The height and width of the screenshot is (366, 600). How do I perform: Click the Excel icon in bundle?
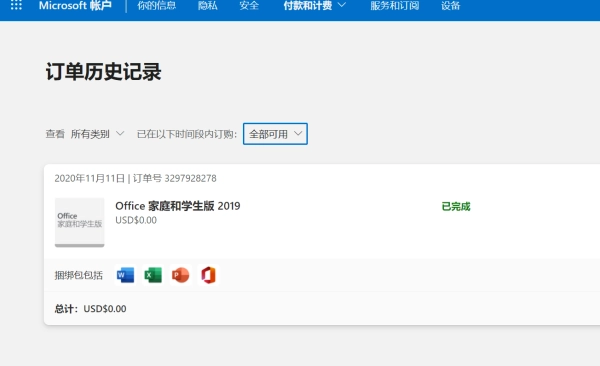pyautogui.click(x=153, y=275)
